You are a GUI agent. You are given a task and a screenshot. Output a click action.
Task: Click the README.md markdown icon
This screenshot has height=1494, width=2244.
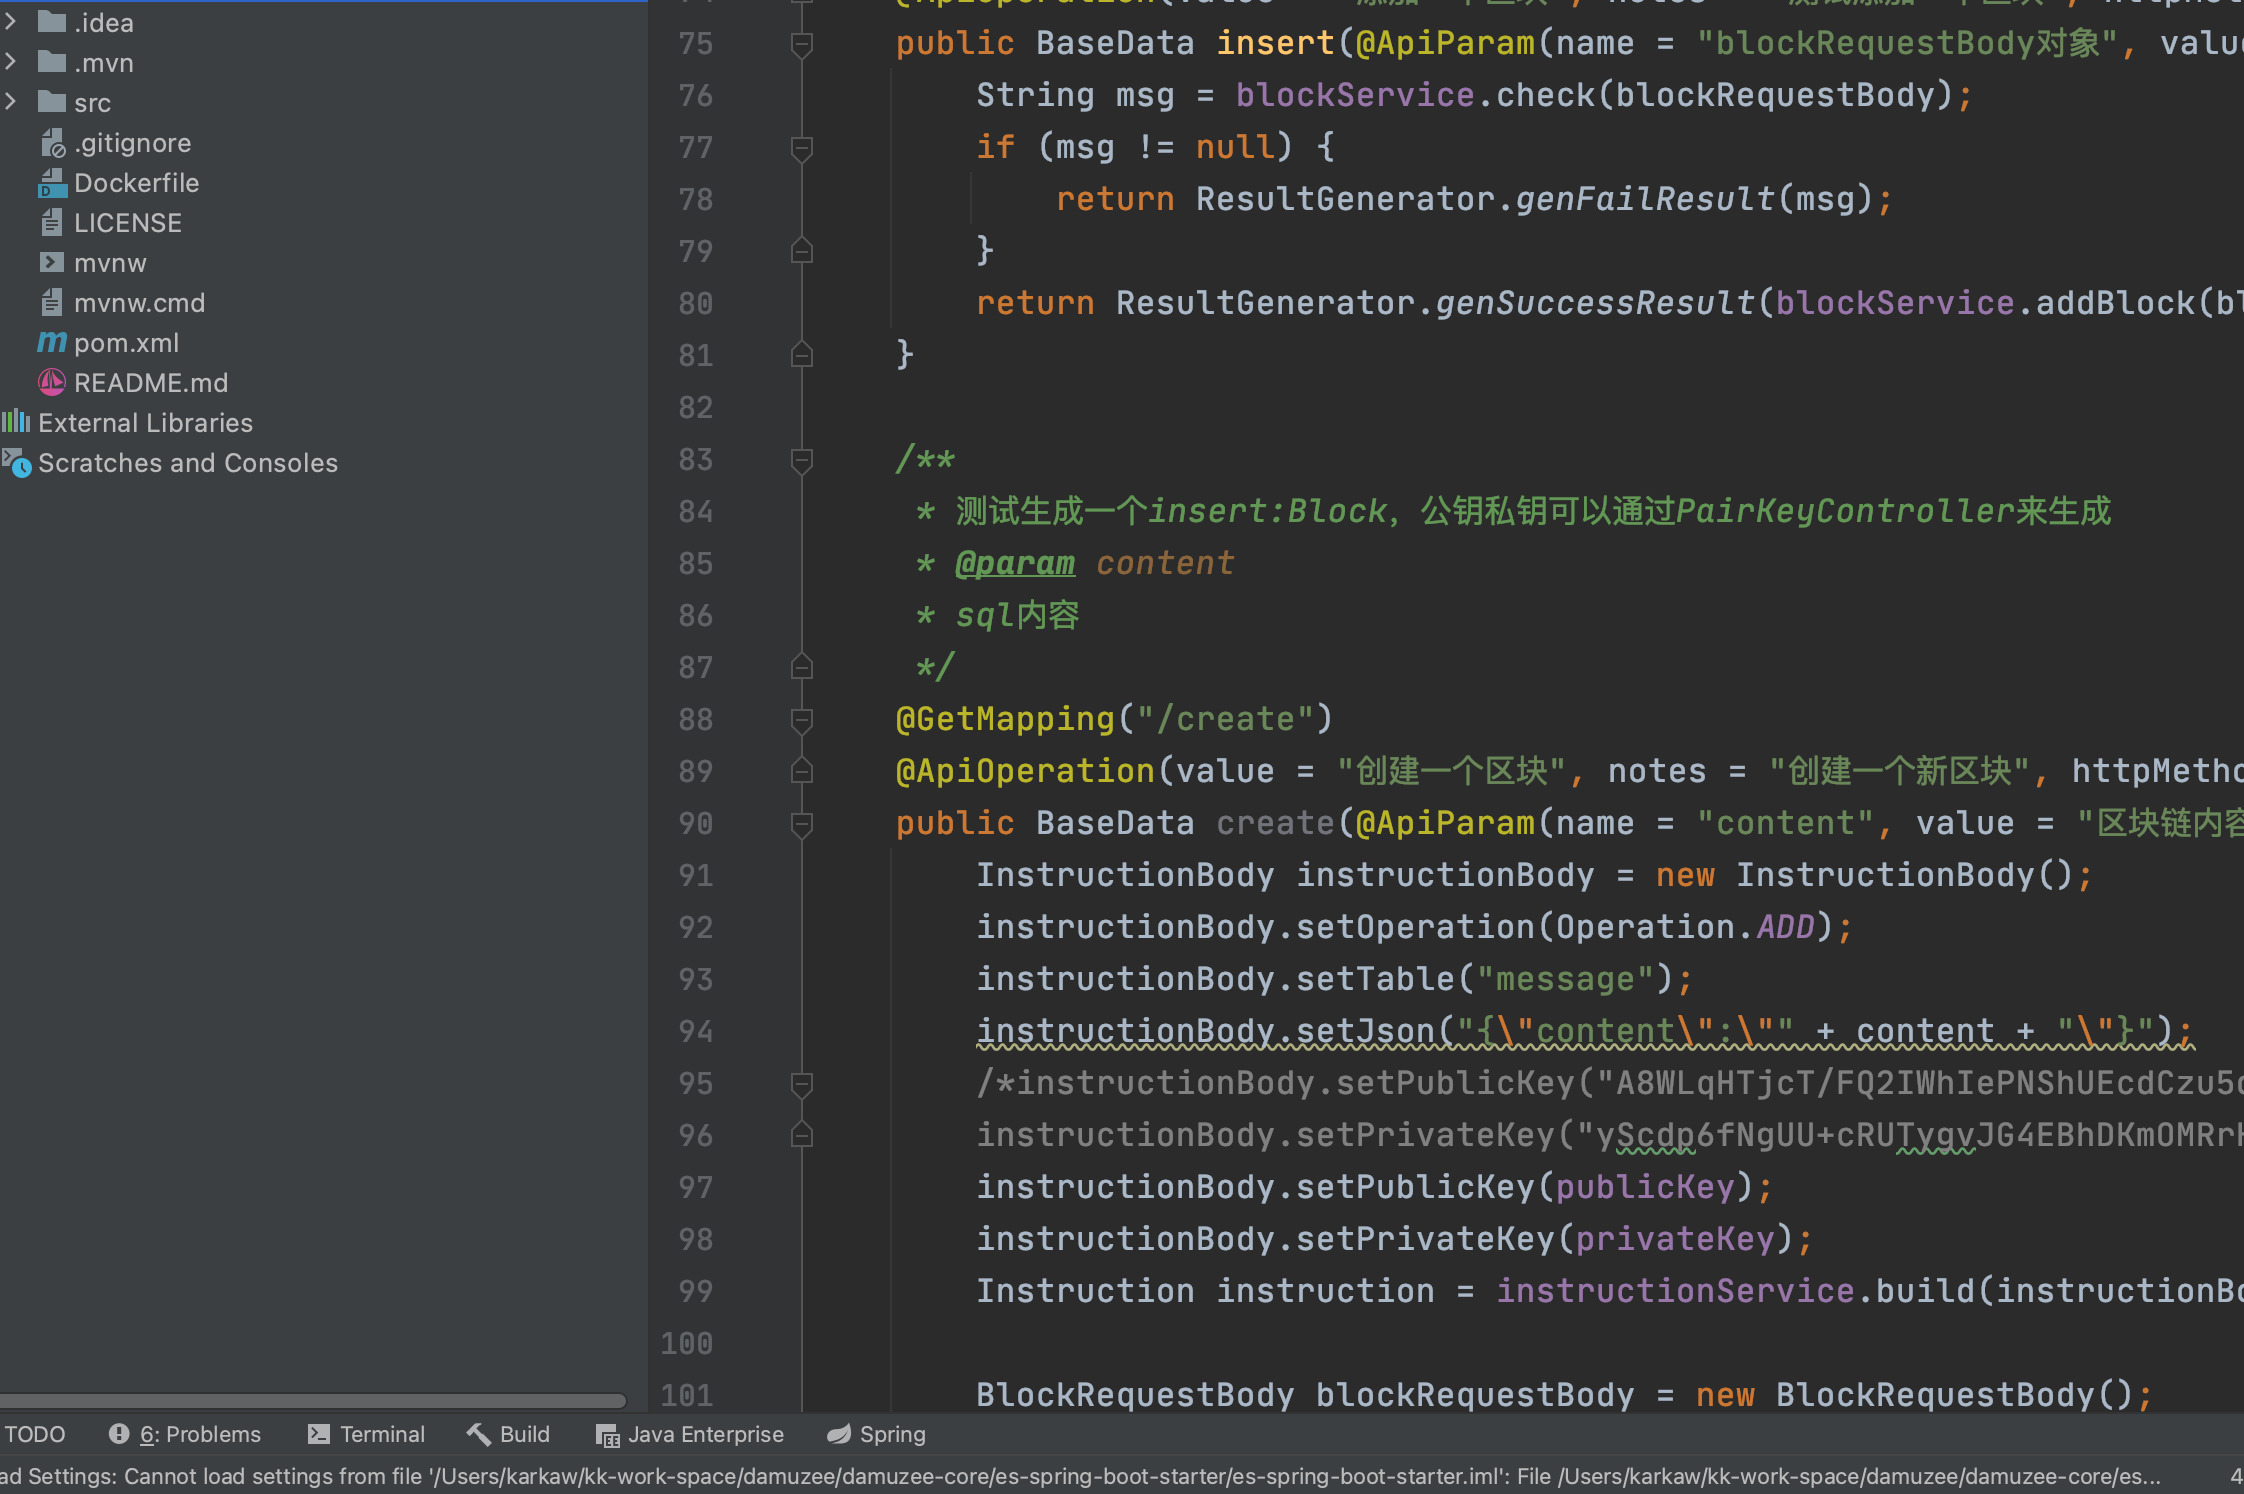click(52, 382)
